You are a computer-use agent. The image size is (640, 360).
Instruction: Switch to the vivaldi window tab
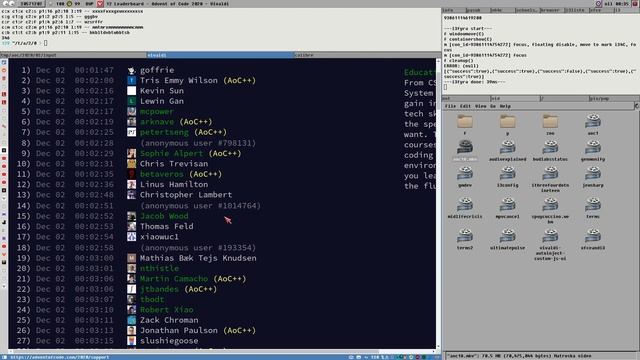220,55
